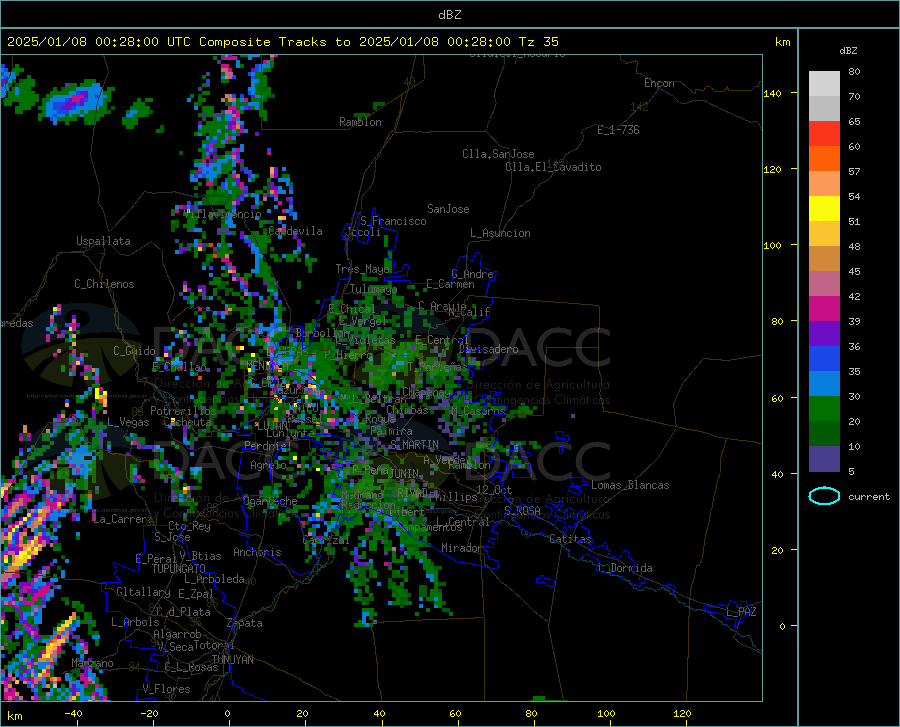Click the 'Zapata' place label

tap(245, 623)
